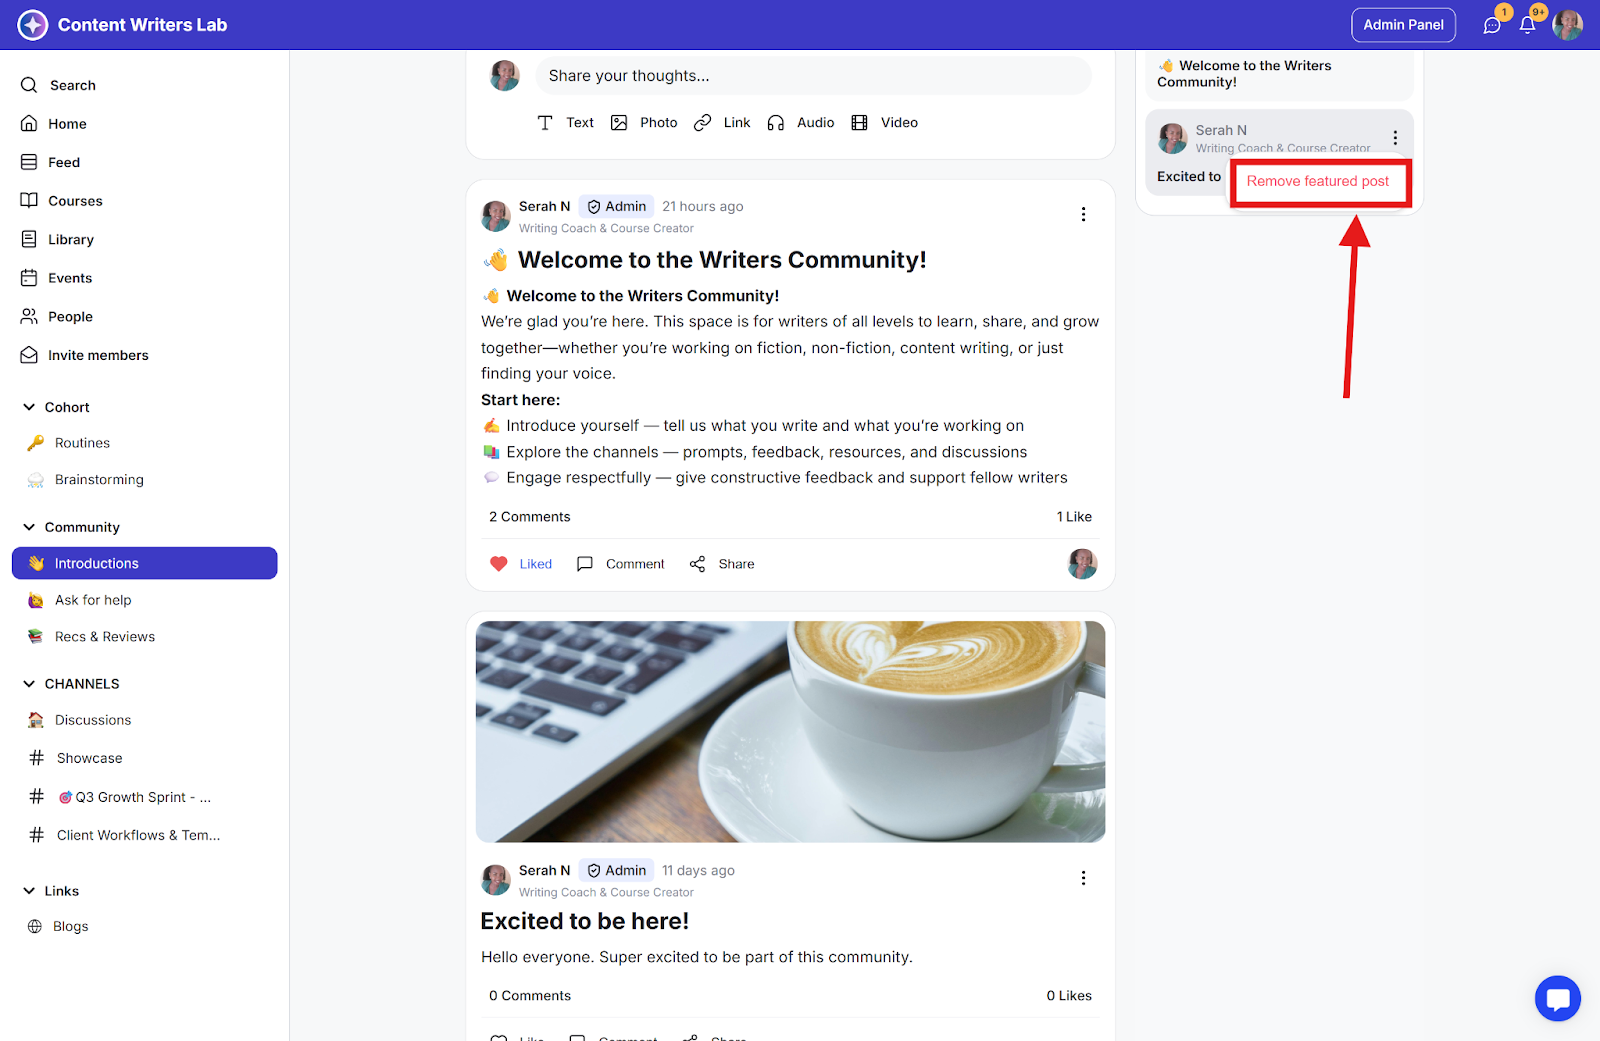Open the support chat widget button
Viewport: 1600px width, 1041px height.
click(x=1557, y=998)
